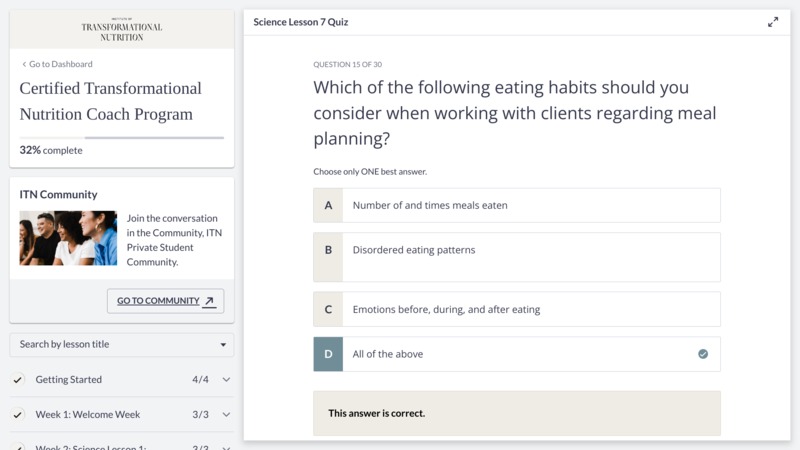The width and height of the screenshot is (800, 450).
Task: Select answer A Number of and times meals eaten
Action: click(x=517, y=205)
